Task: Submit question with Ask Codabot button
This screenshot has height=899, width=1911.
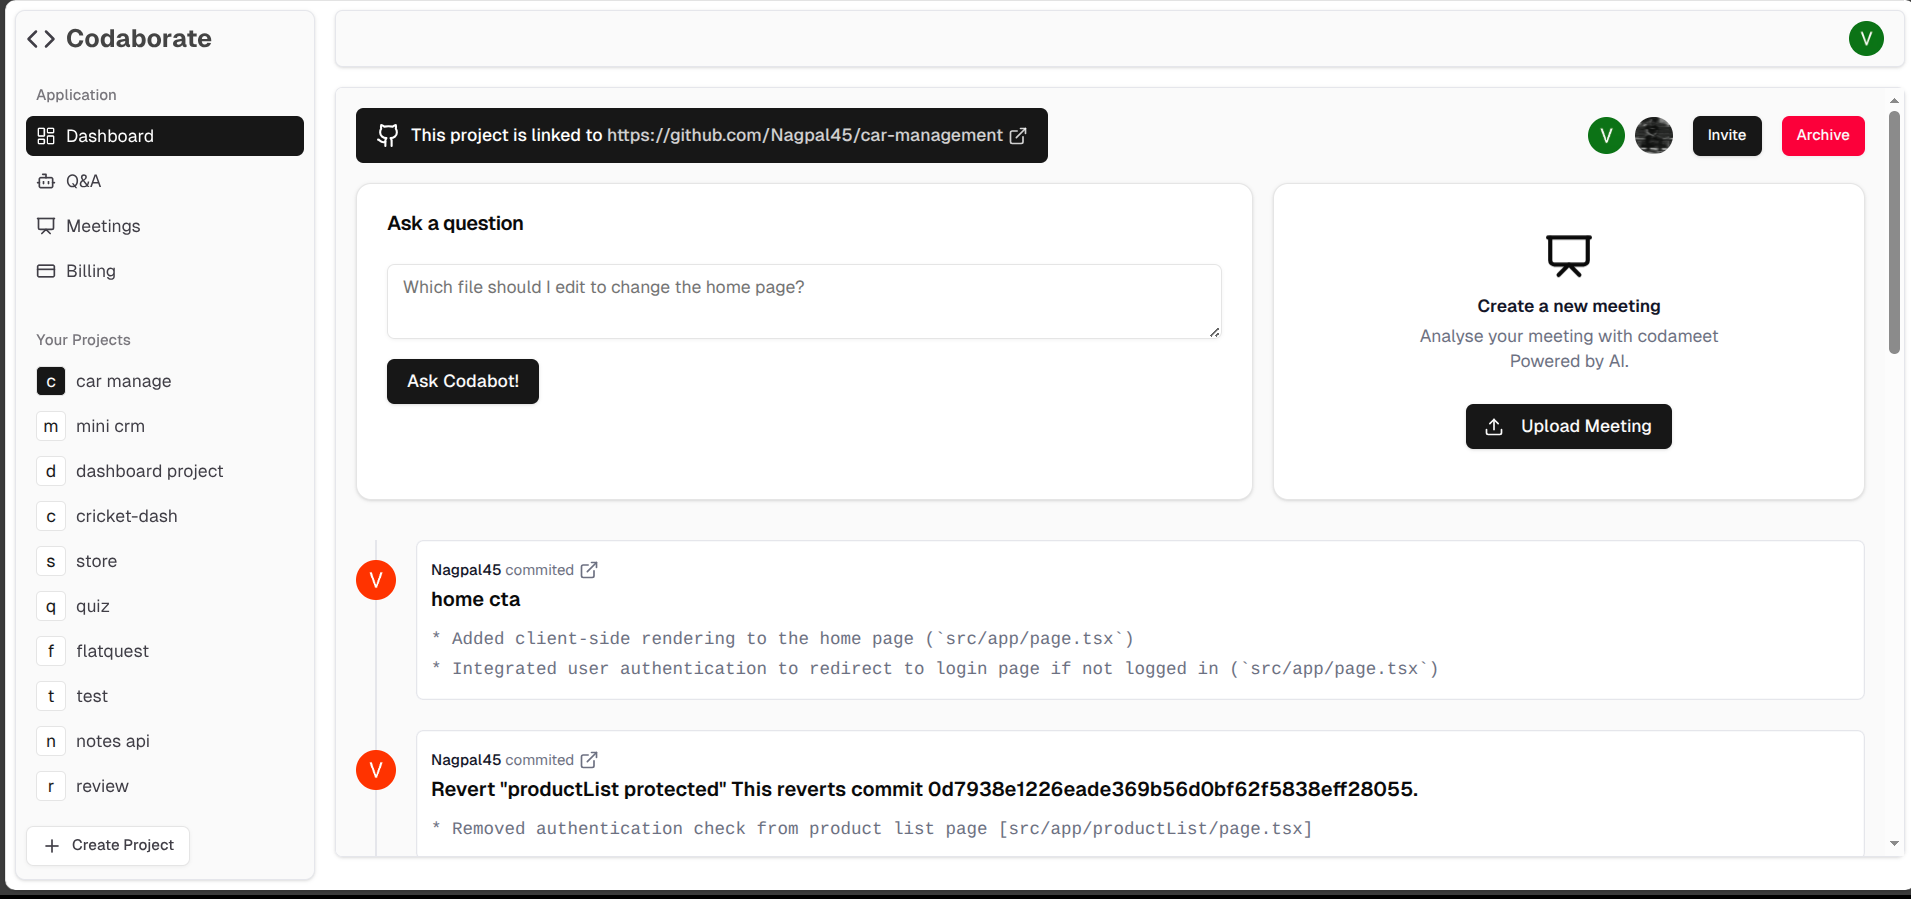Action: (462, 381)
